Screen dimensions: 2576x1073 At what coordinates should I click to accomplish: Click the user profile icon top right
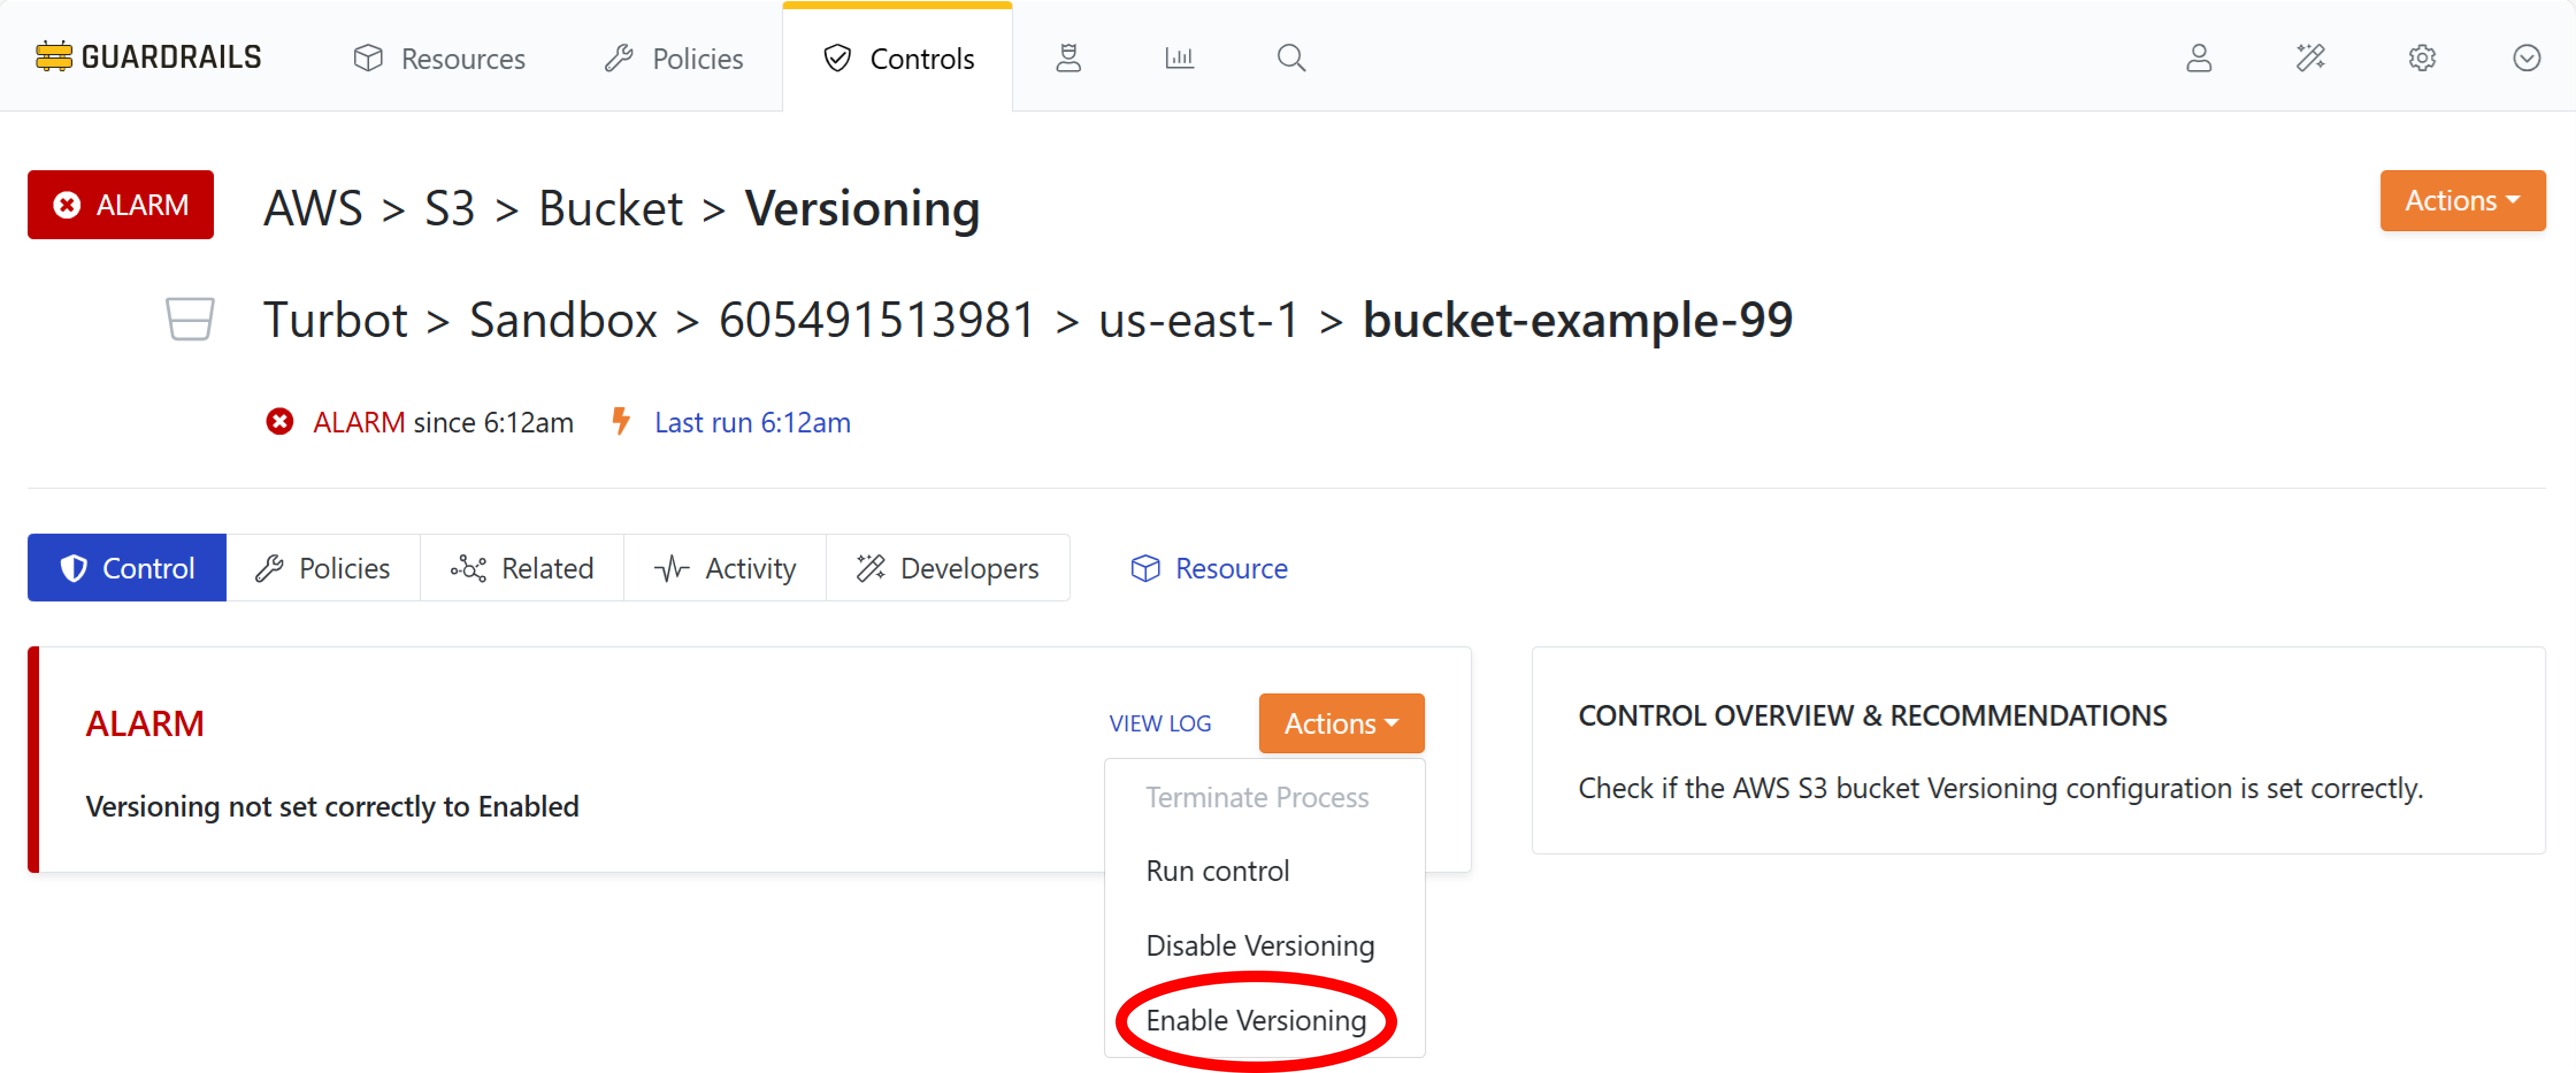[x=2199, y=57]
